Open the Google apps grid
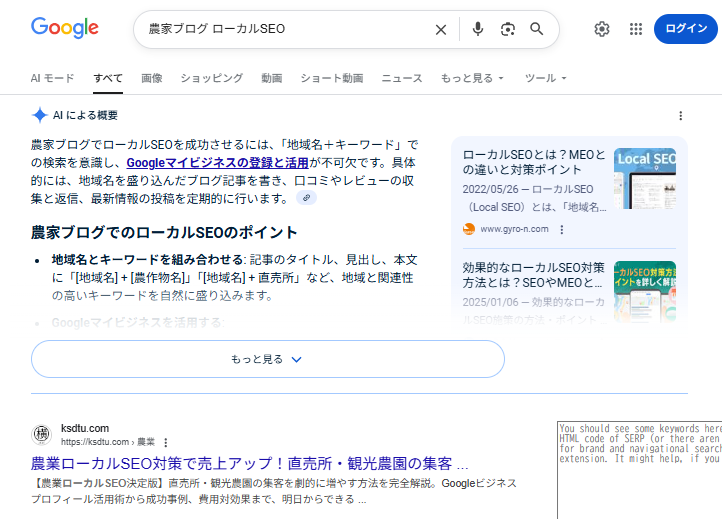Viewport: 722px width, 519px height. pyautogui.click(x=635, y=29)
